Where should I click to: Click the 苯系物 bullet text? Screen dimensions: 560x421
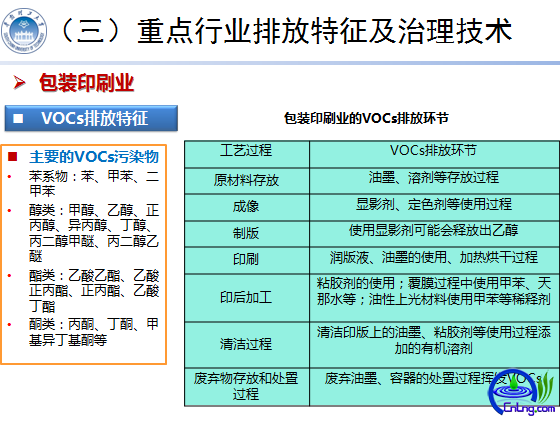pyautogui.click(x=94, y=184)
